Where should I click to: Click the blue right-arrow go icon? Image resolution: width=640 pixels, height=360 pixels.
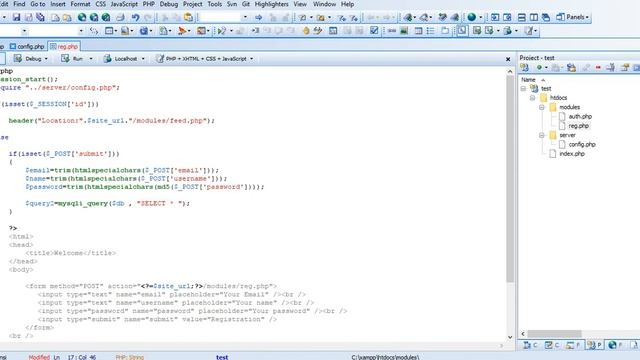coord(258,18)
